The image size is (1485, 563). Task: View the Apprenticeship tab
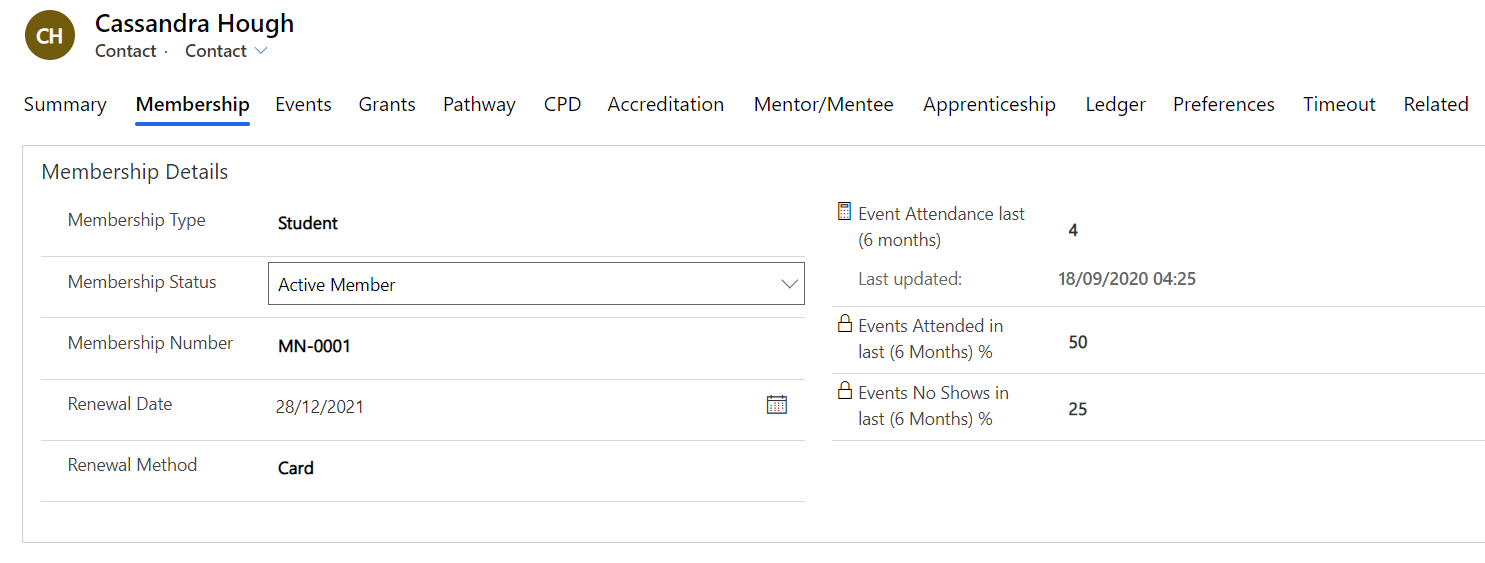[989, 104]
